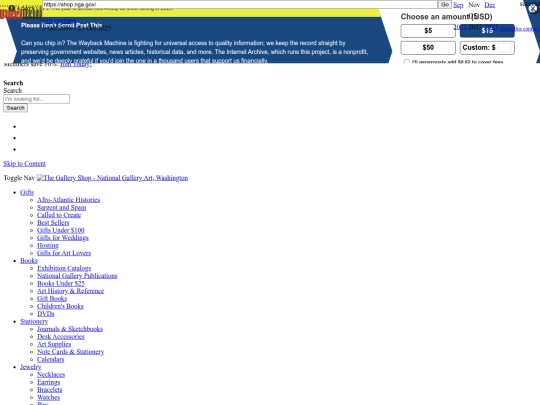Focus the Custom amount input field
540x405 pixels.
(x=505, y=48)
